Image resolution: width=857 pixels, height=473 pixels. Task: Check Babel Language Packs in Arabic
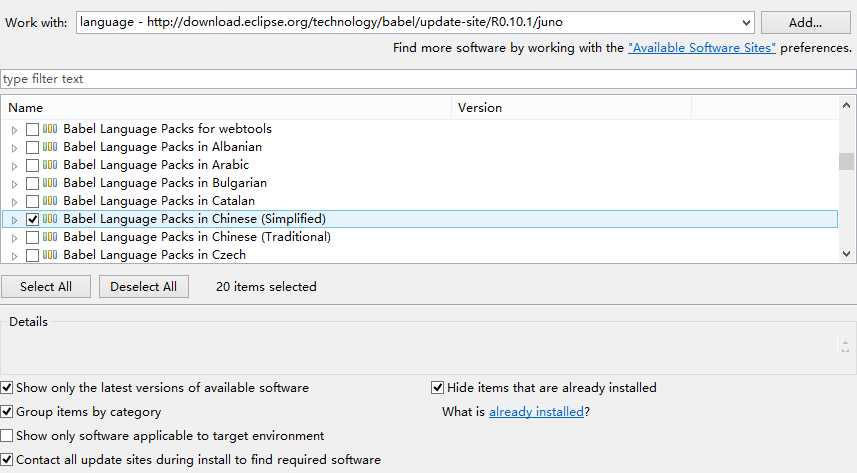point(32,166)
